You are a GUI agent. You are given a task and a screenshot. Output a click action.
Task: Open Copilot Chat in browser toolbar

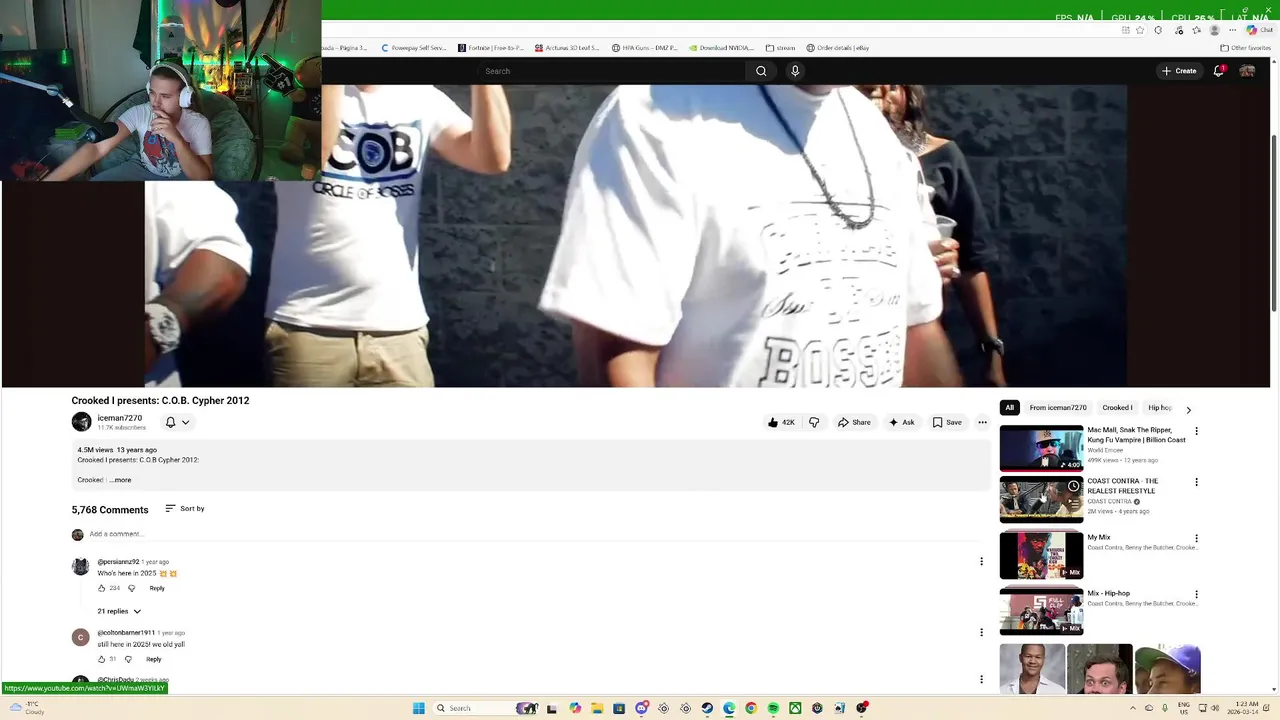pyautogui.click(x=1259, y=30)
